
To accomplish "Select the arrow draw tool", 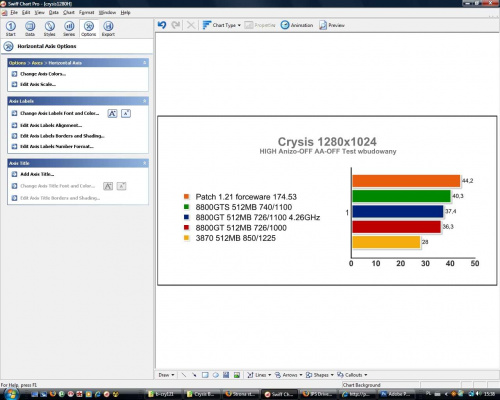I will click(x=194, y=375).
